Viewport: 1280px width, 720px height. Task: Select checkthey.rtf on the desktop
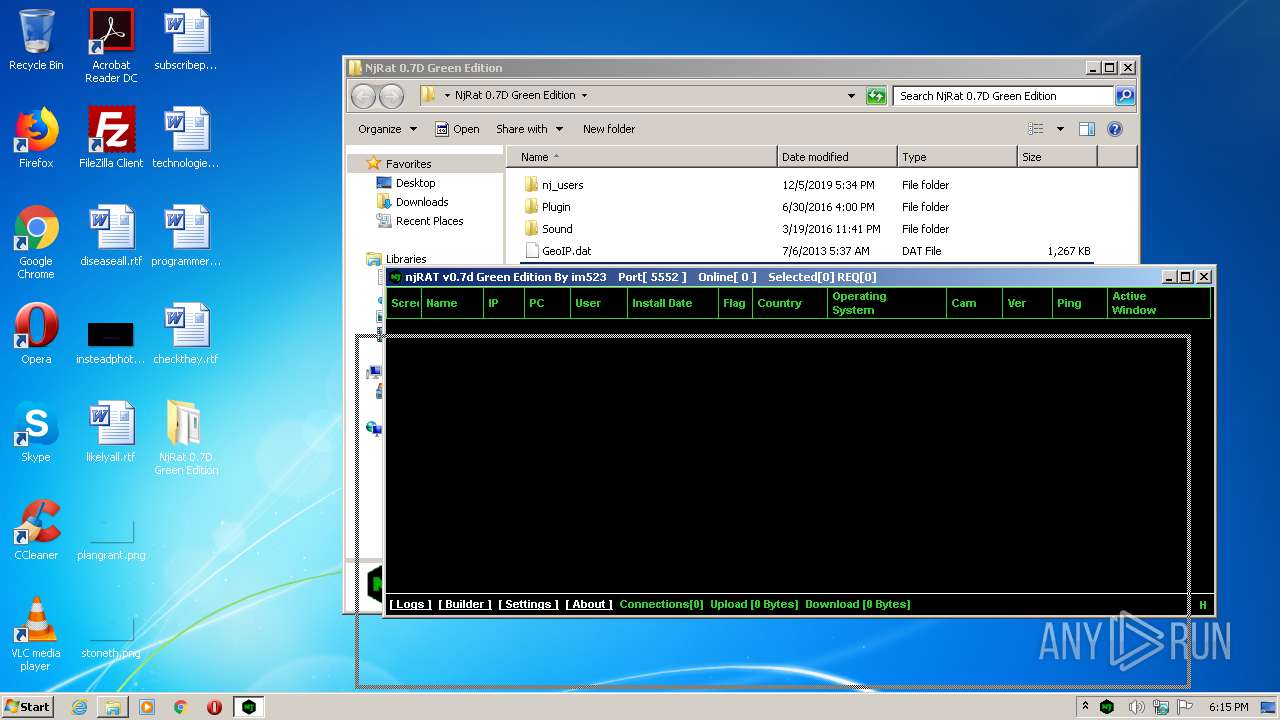186,334
